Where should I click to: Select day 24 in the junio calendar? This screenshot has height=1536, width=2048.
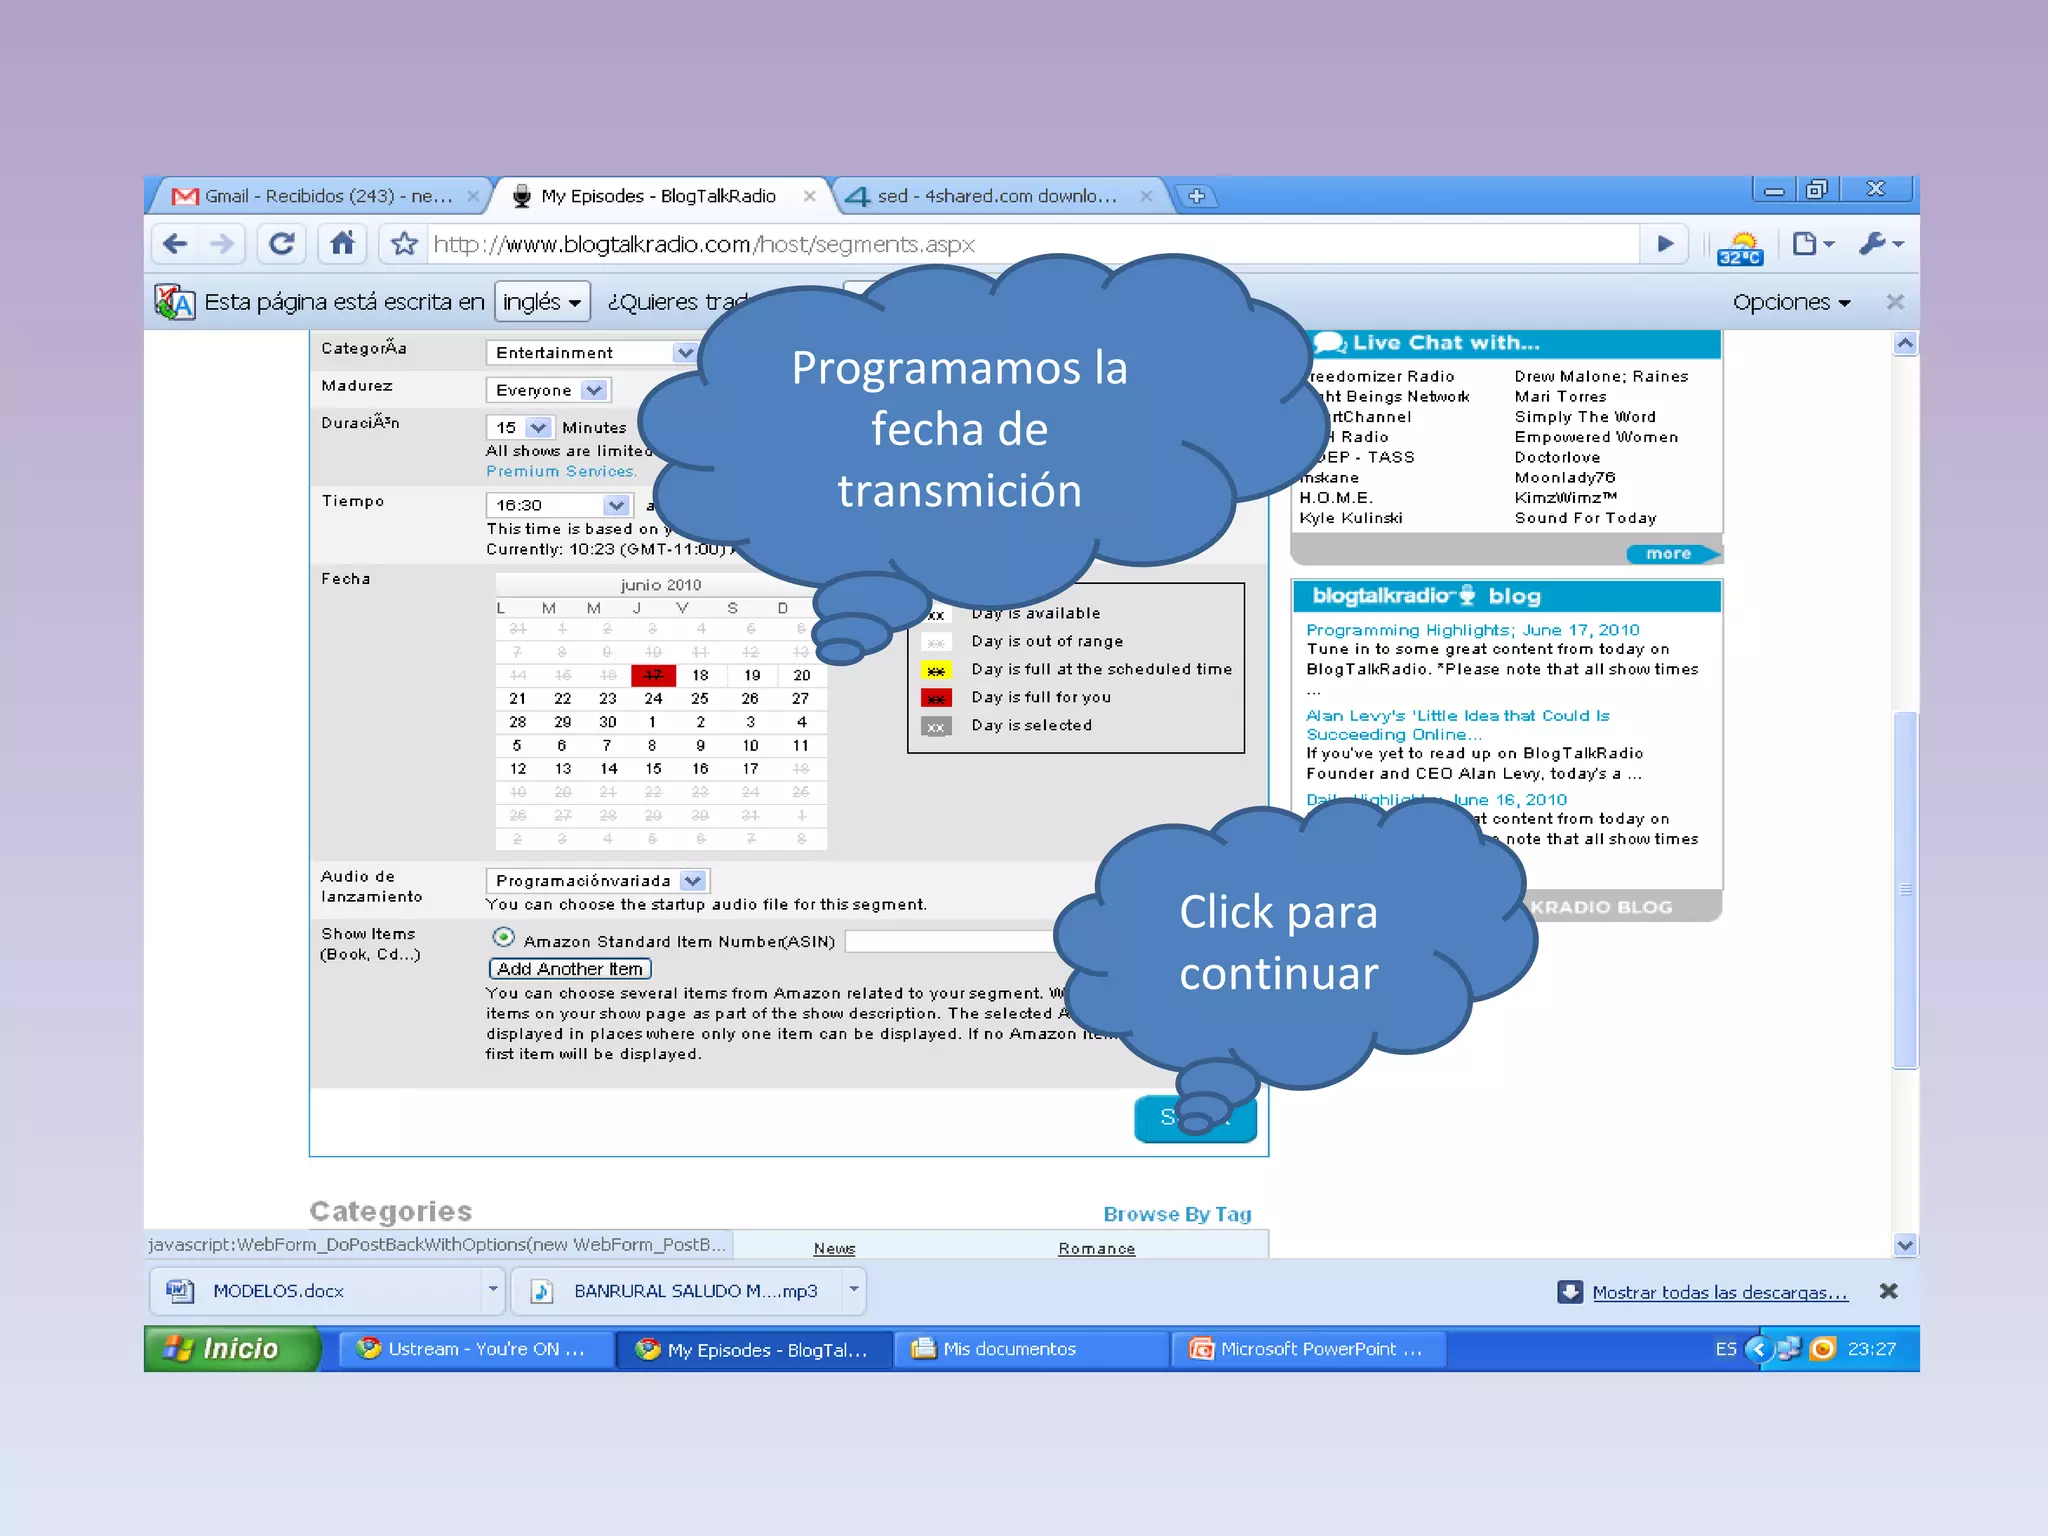coord(653,699)
